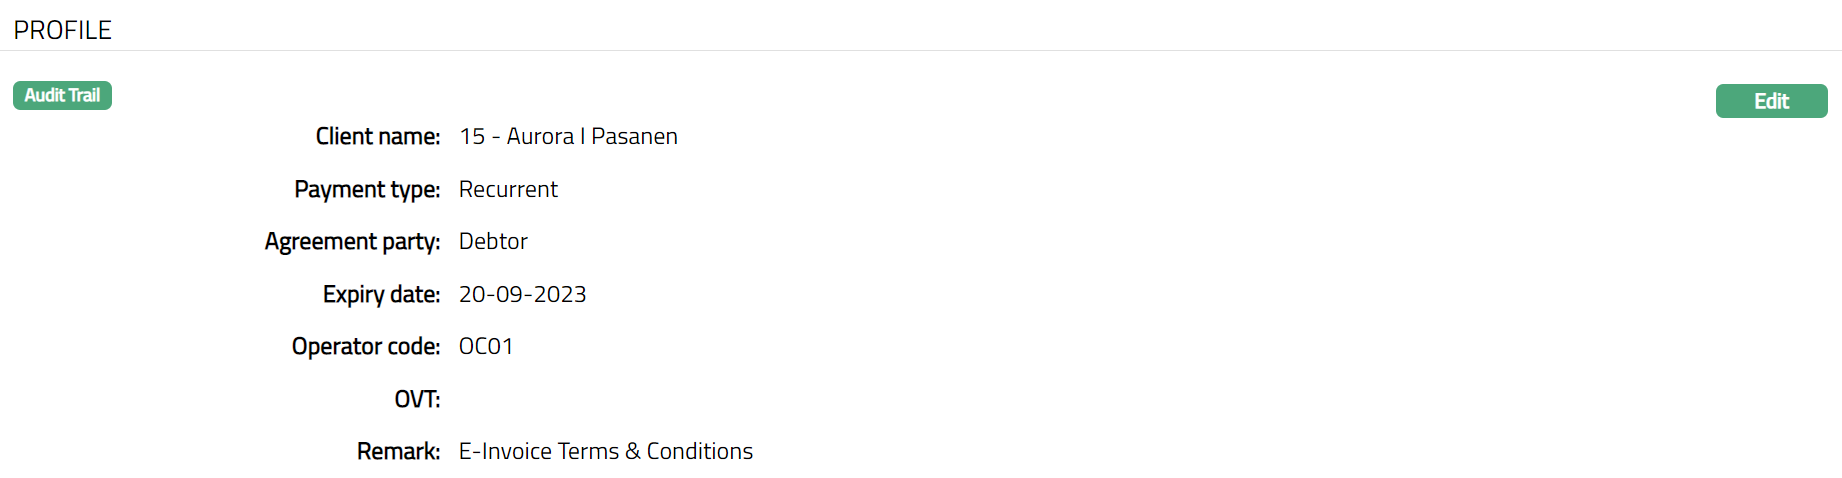This screenshot has height=478, width=1842.
Task: Select the Payment type label
Action: 367,190
